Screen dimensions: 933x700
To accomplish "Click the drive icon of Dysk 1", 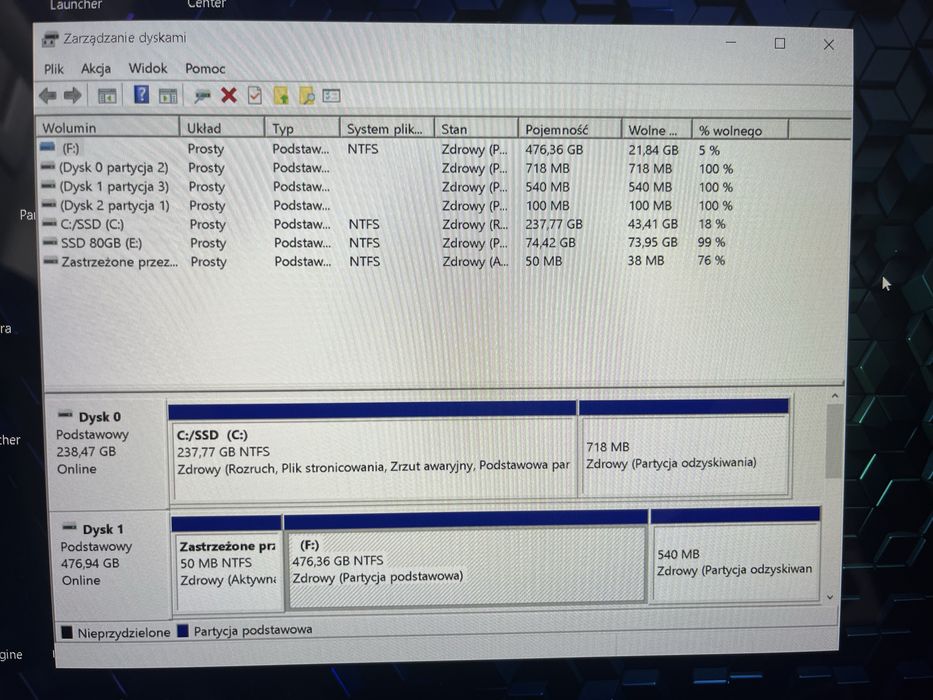I will tap(70, 527).
